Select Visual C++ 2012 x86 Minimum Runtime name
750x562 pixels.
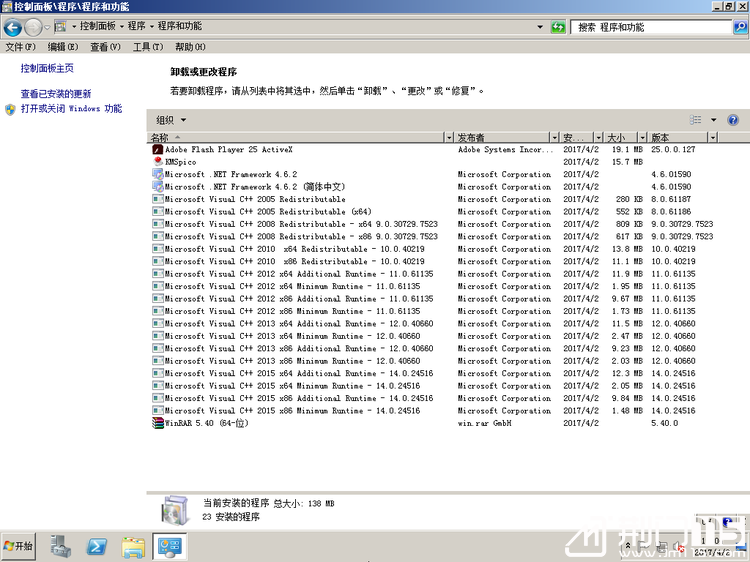point(293,311)
